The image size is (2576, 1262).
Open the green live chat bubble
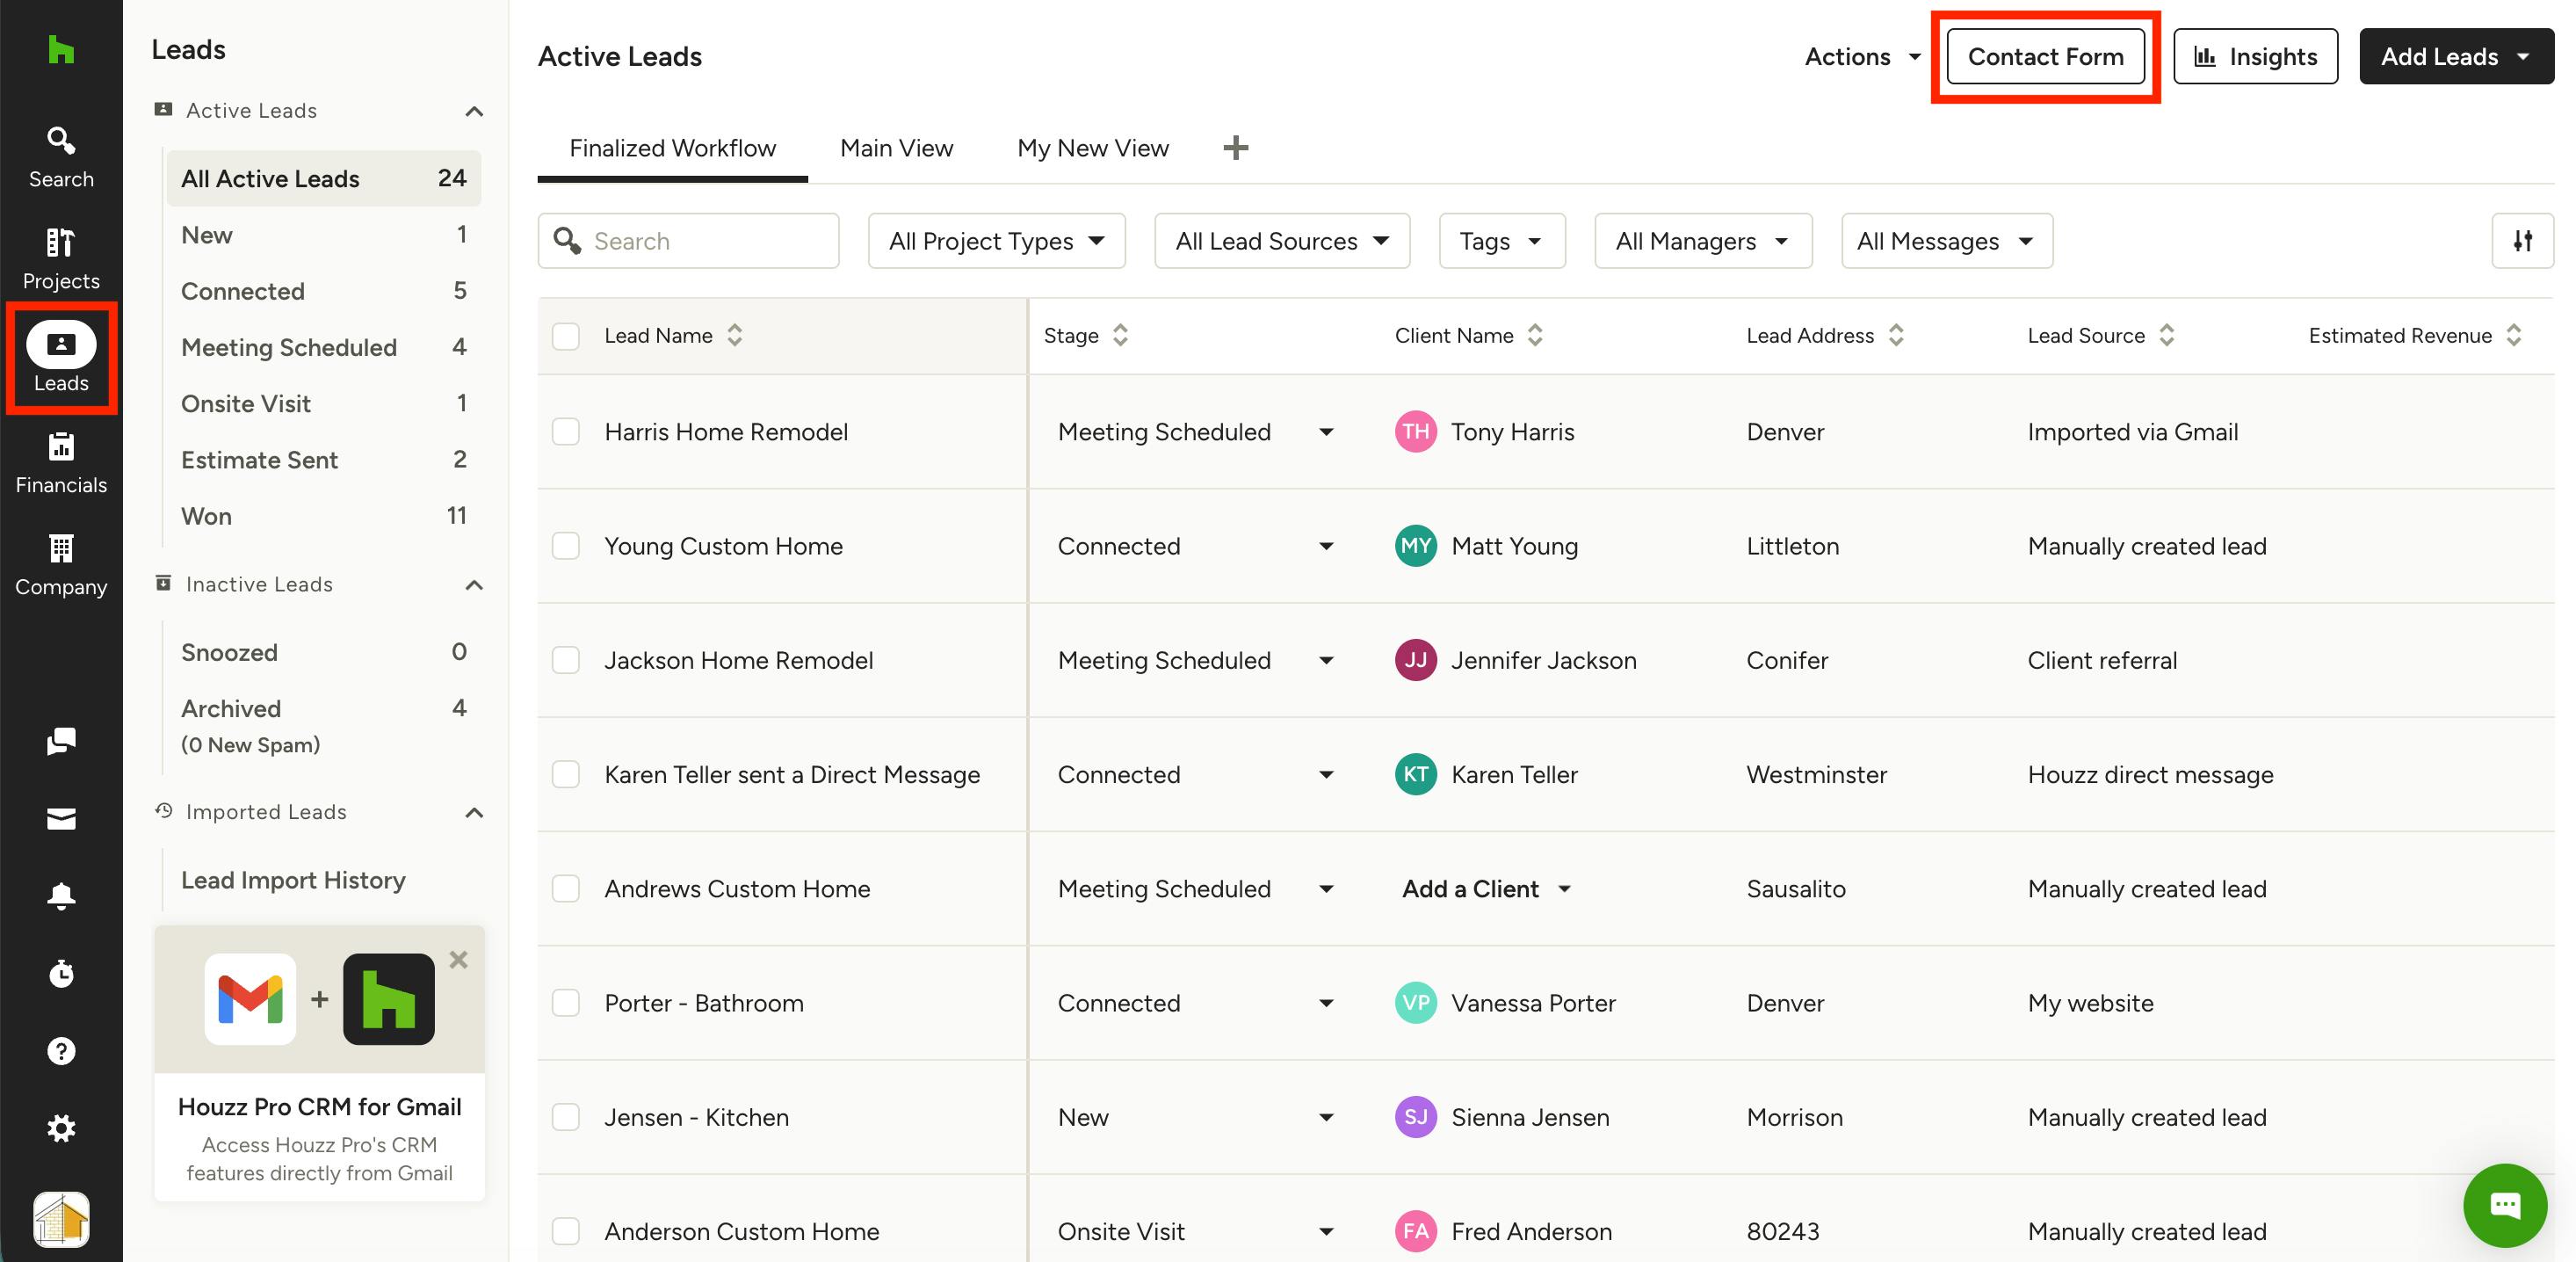[2505, 1205]
